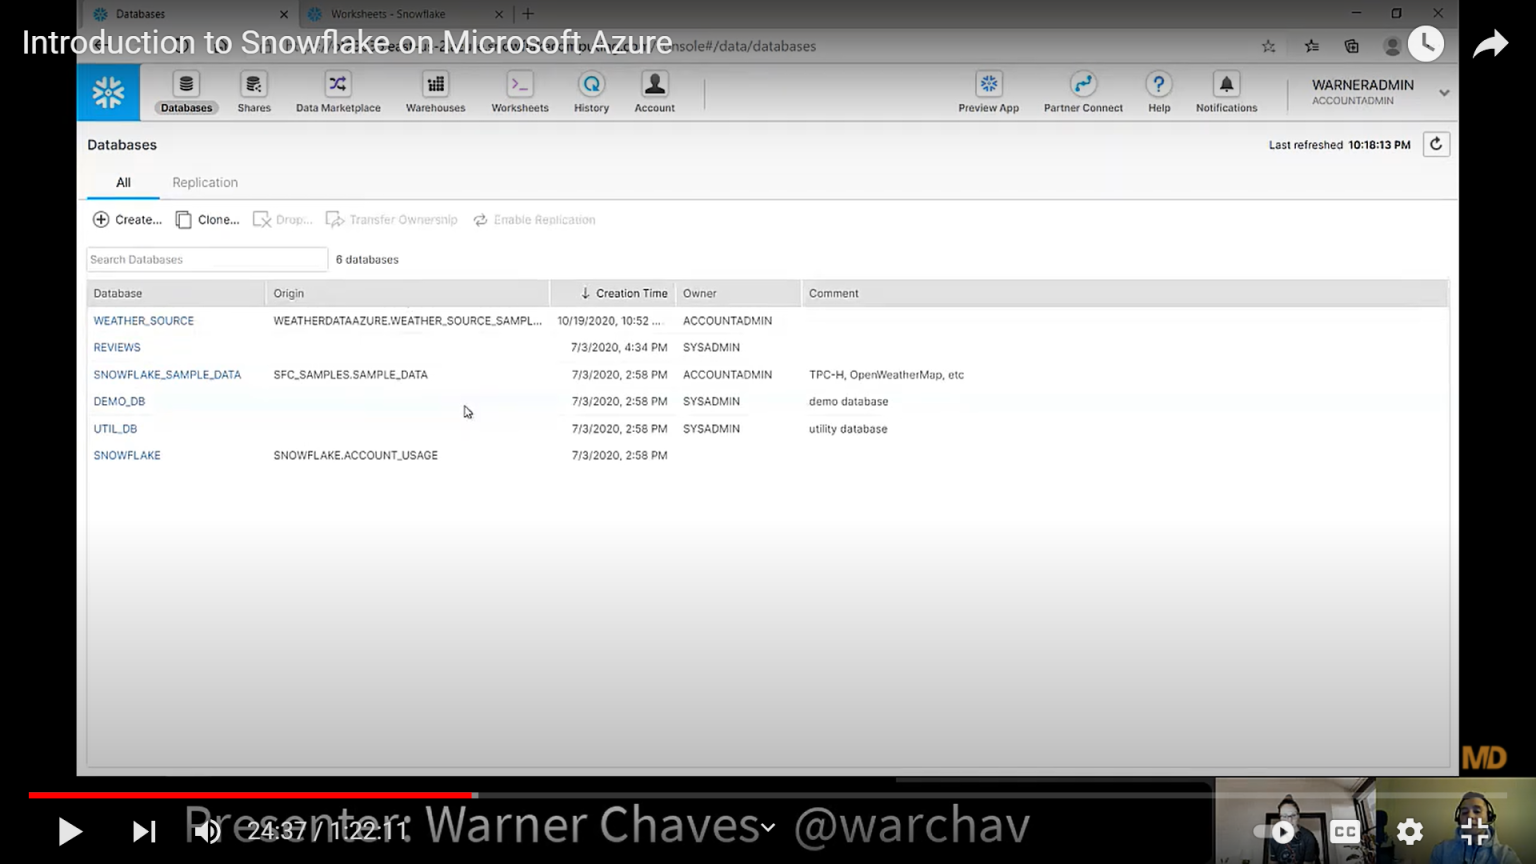Viewport: 1536px width, 864px height.
Task: Open the Warehouses section
Action: [435, 91]
